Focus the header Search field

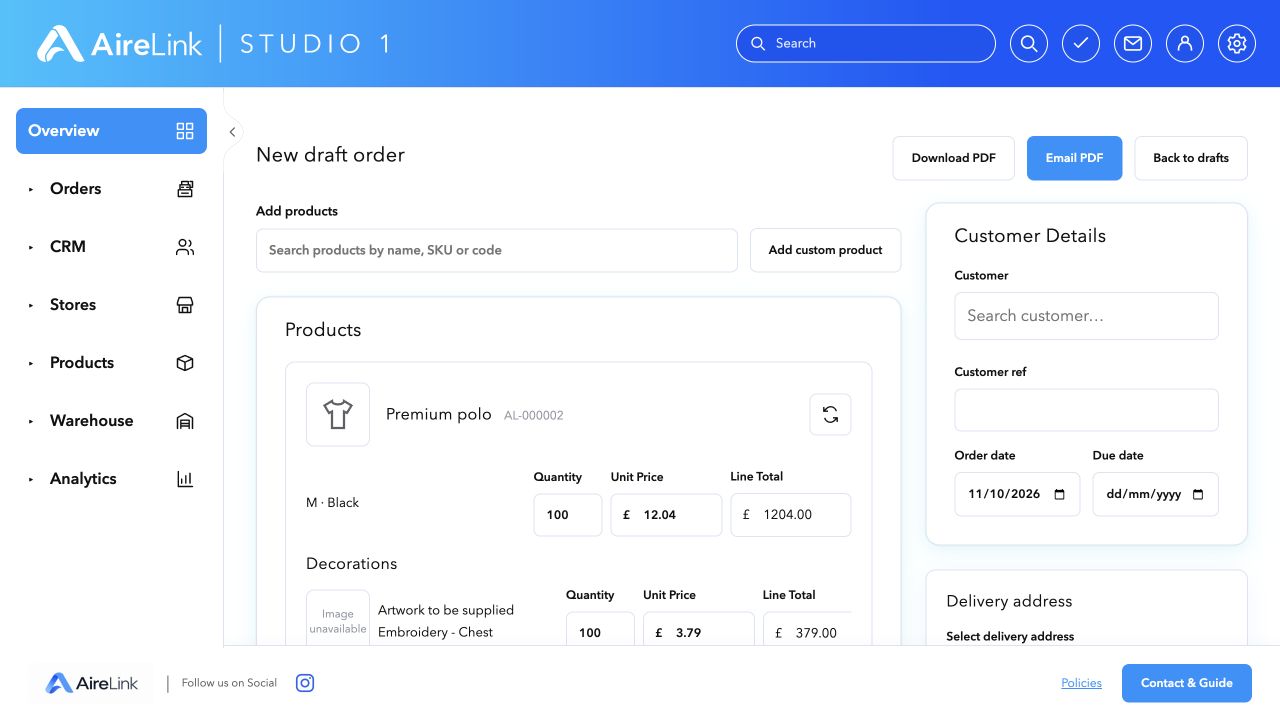pos(866,44)
